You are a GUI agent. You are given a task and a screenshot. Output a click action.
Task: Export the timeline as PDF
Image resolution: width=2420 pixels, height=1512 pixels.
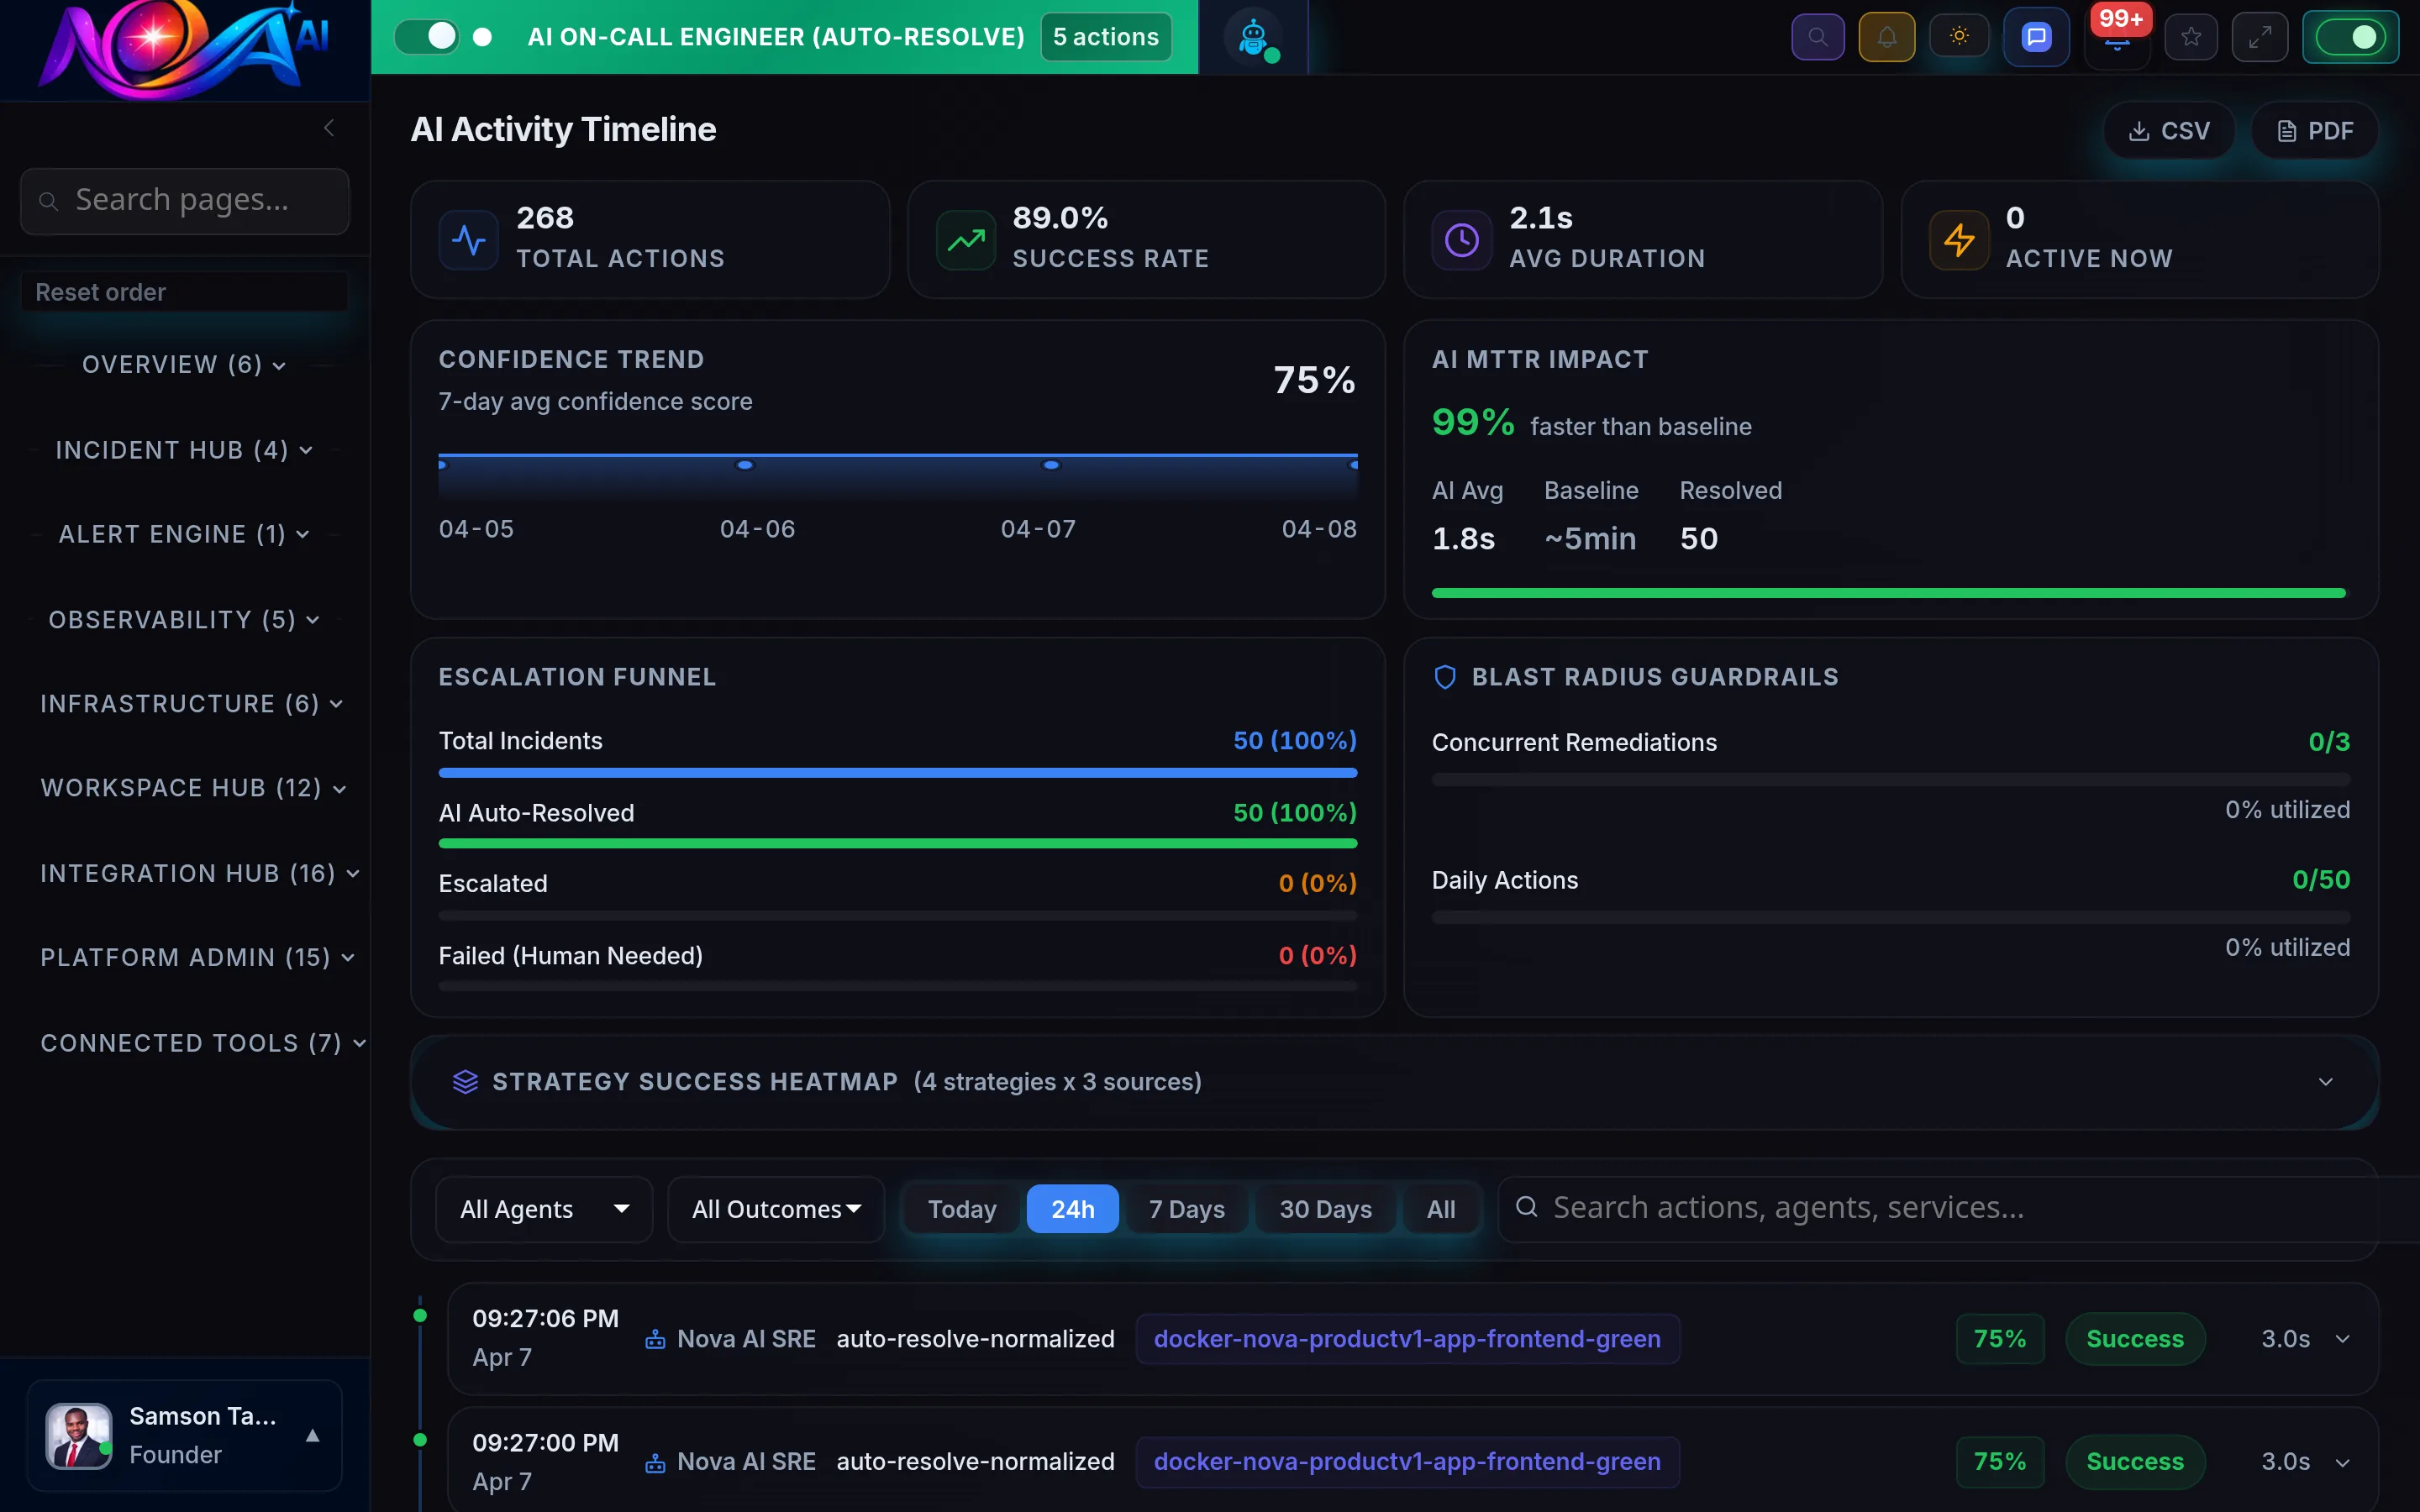(2314, 130)
